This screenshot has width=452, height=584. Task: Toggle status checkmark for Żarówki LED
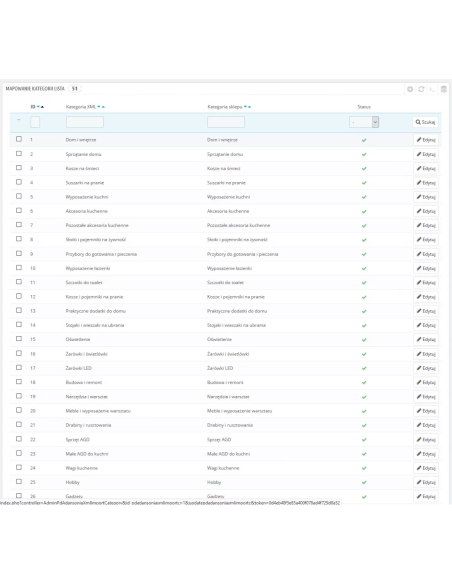click(364, 368)
